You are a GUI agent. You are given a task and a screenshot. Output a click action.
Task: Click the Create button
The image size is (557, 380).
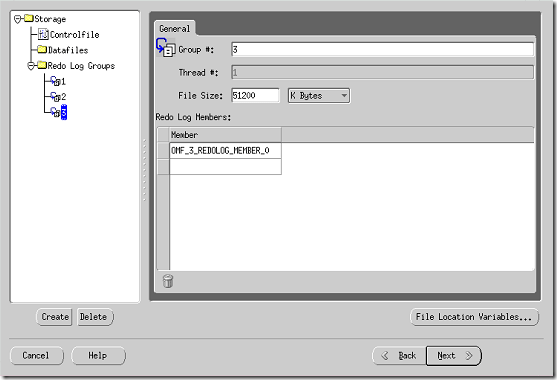coord(55,317)
